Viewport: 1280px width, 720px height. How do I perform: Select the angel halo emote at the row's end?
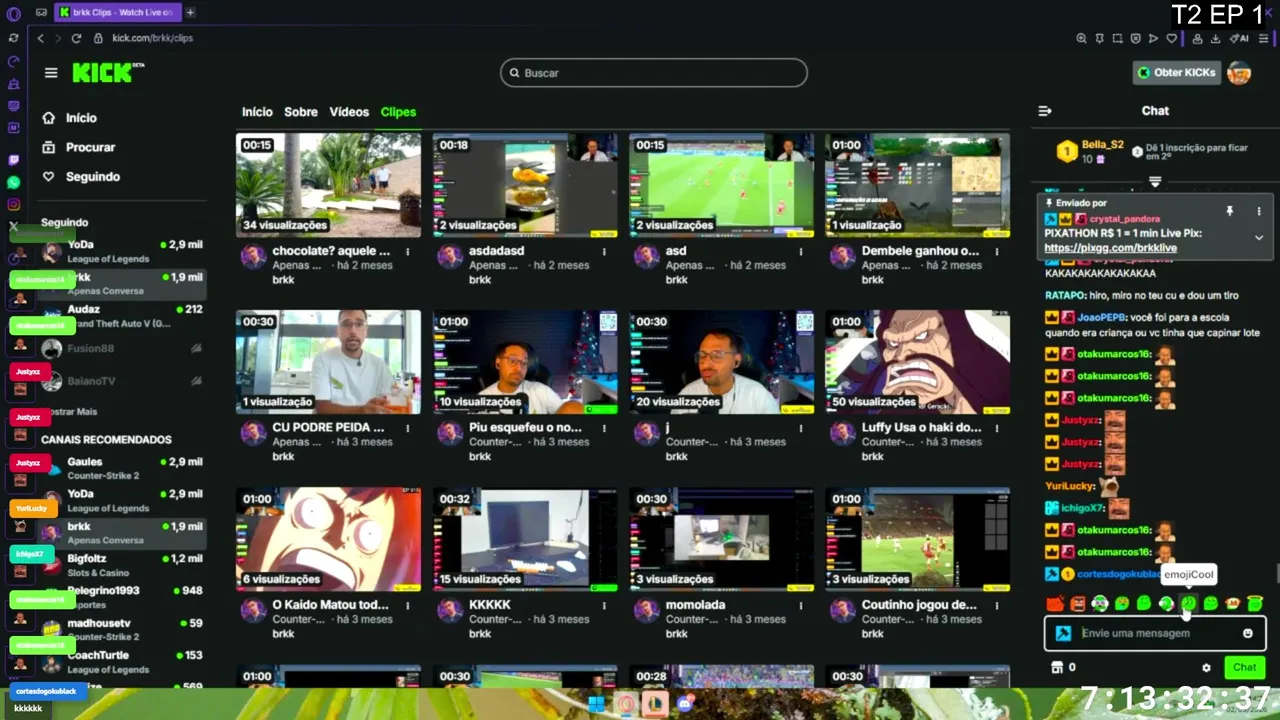(x=1255, y=603)
